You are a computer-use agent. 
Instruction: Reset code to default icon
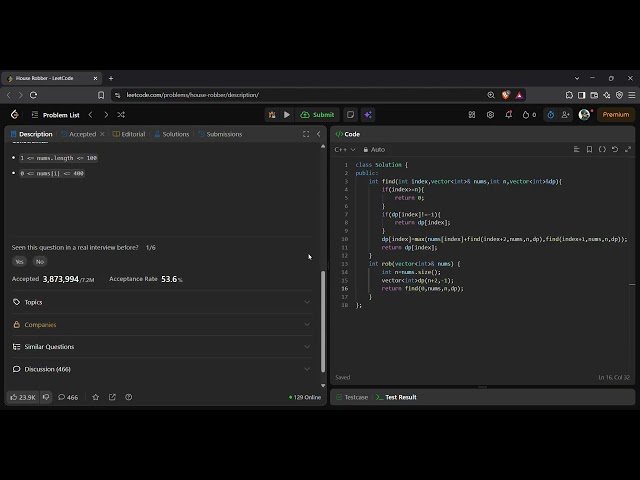pos(615,149)
